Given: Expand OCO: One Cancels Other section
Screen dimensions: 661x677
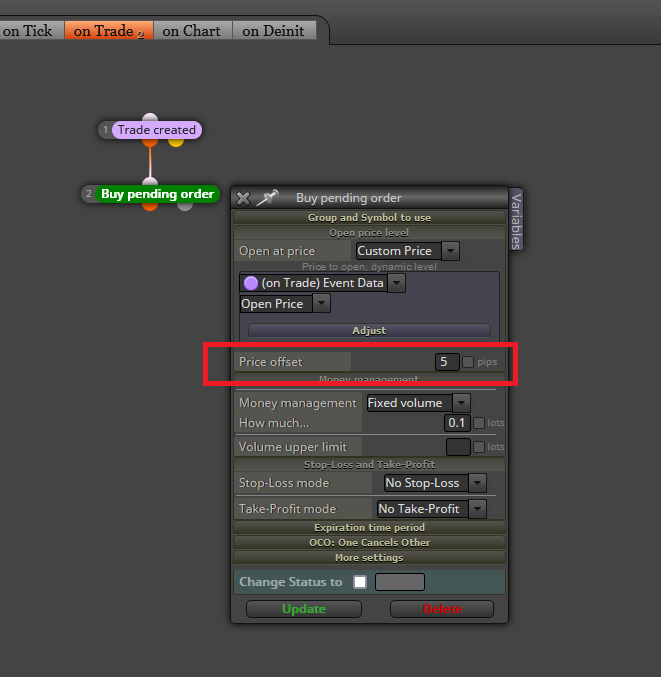Looking at the screenshot, I should point(369,543).
